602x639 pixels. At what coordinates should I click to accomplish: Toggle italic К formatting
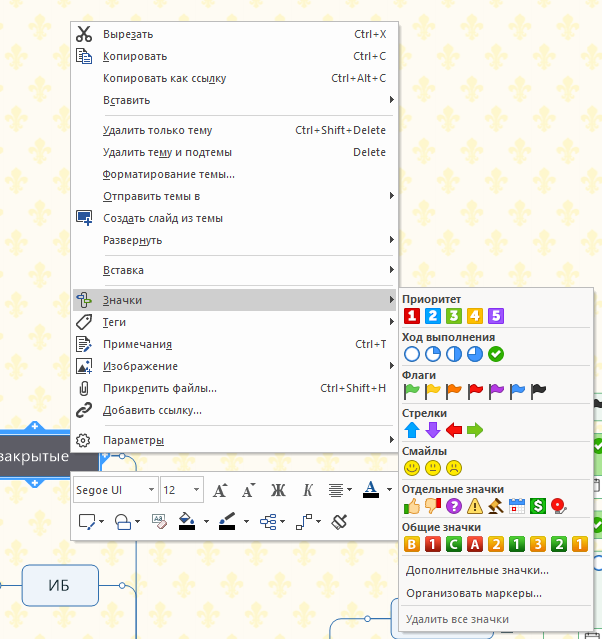[308, 490]
